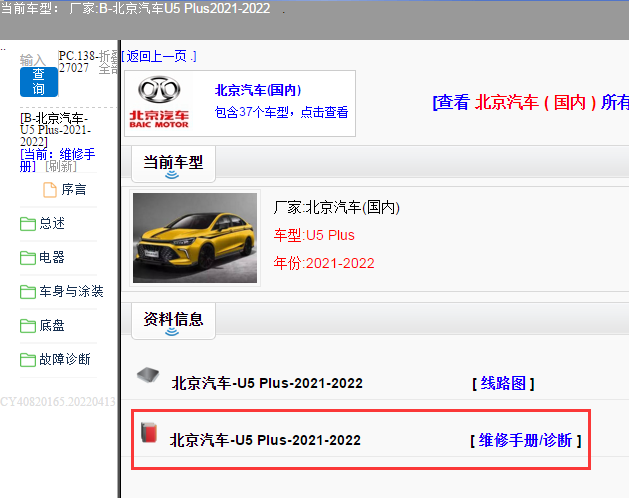
Task: Click the 序言 page icon
Action: click(x=50, y=190)
